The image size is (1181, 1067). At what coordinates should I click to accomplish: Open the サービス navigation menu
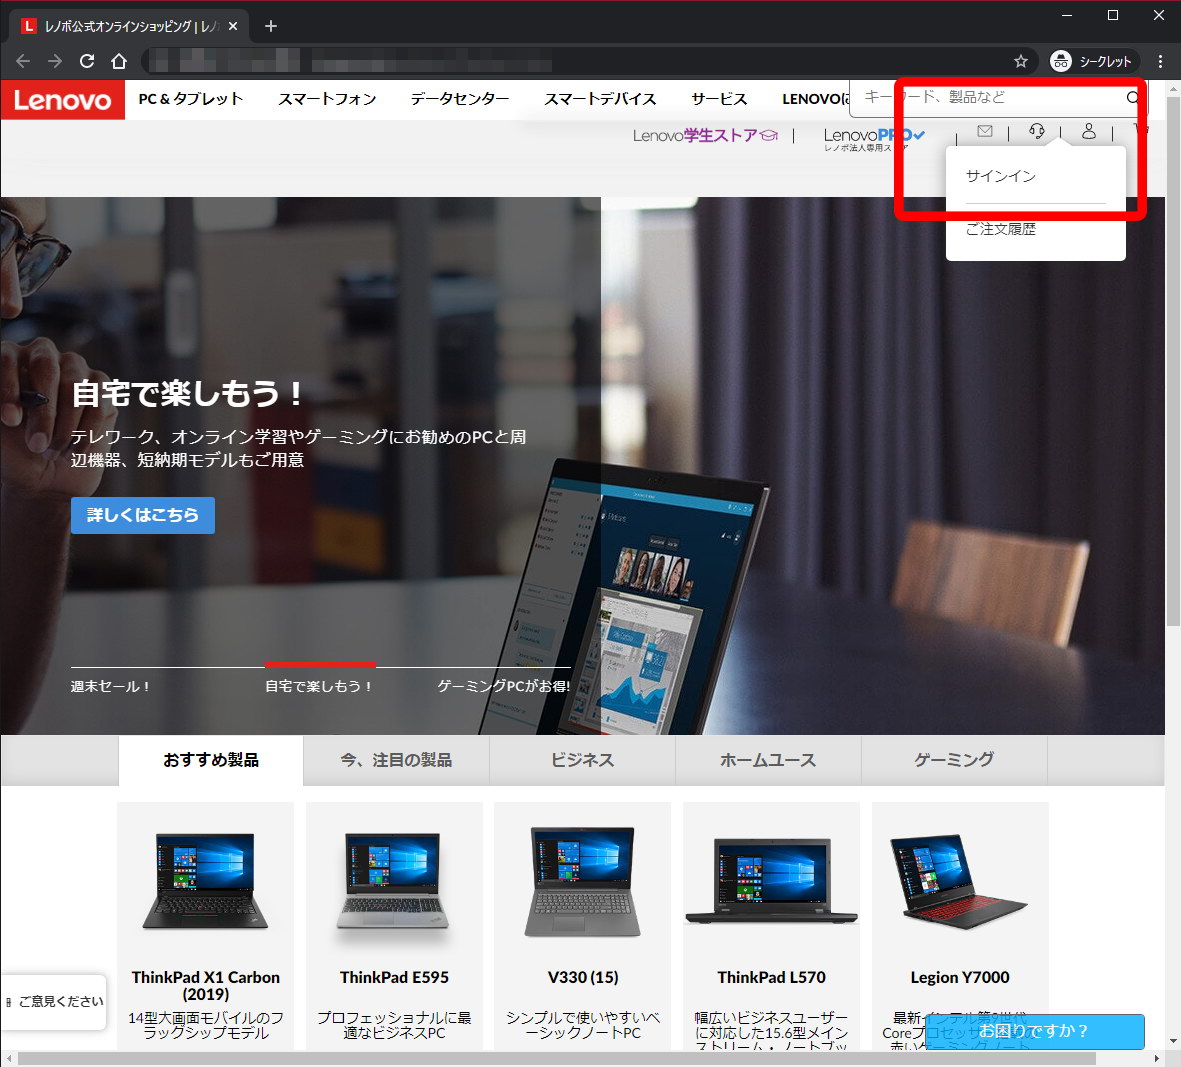(719, 99)
